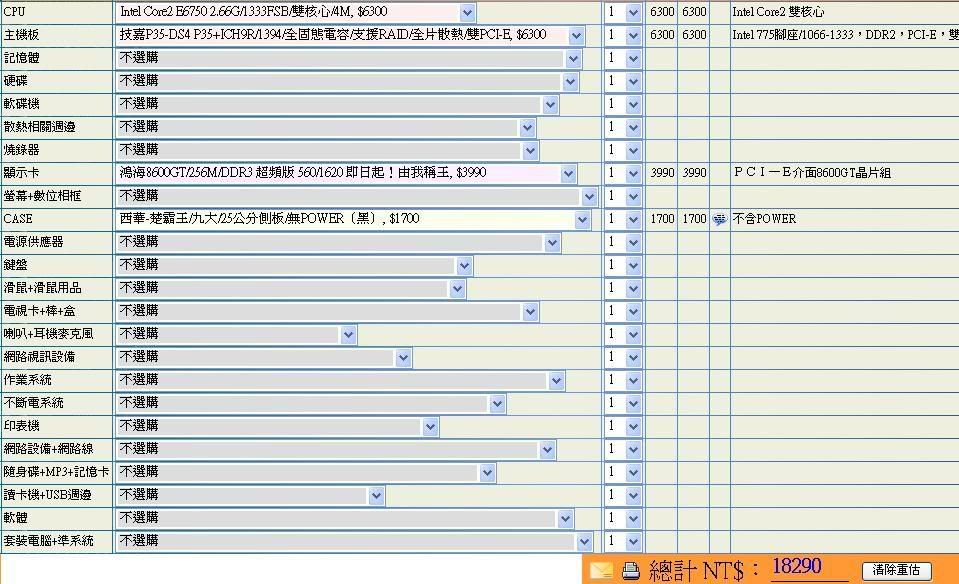Screen dimensions: 959x584
Task: Expand the 作業系統 operating system dropdown
Action: (x=340, y=380)
